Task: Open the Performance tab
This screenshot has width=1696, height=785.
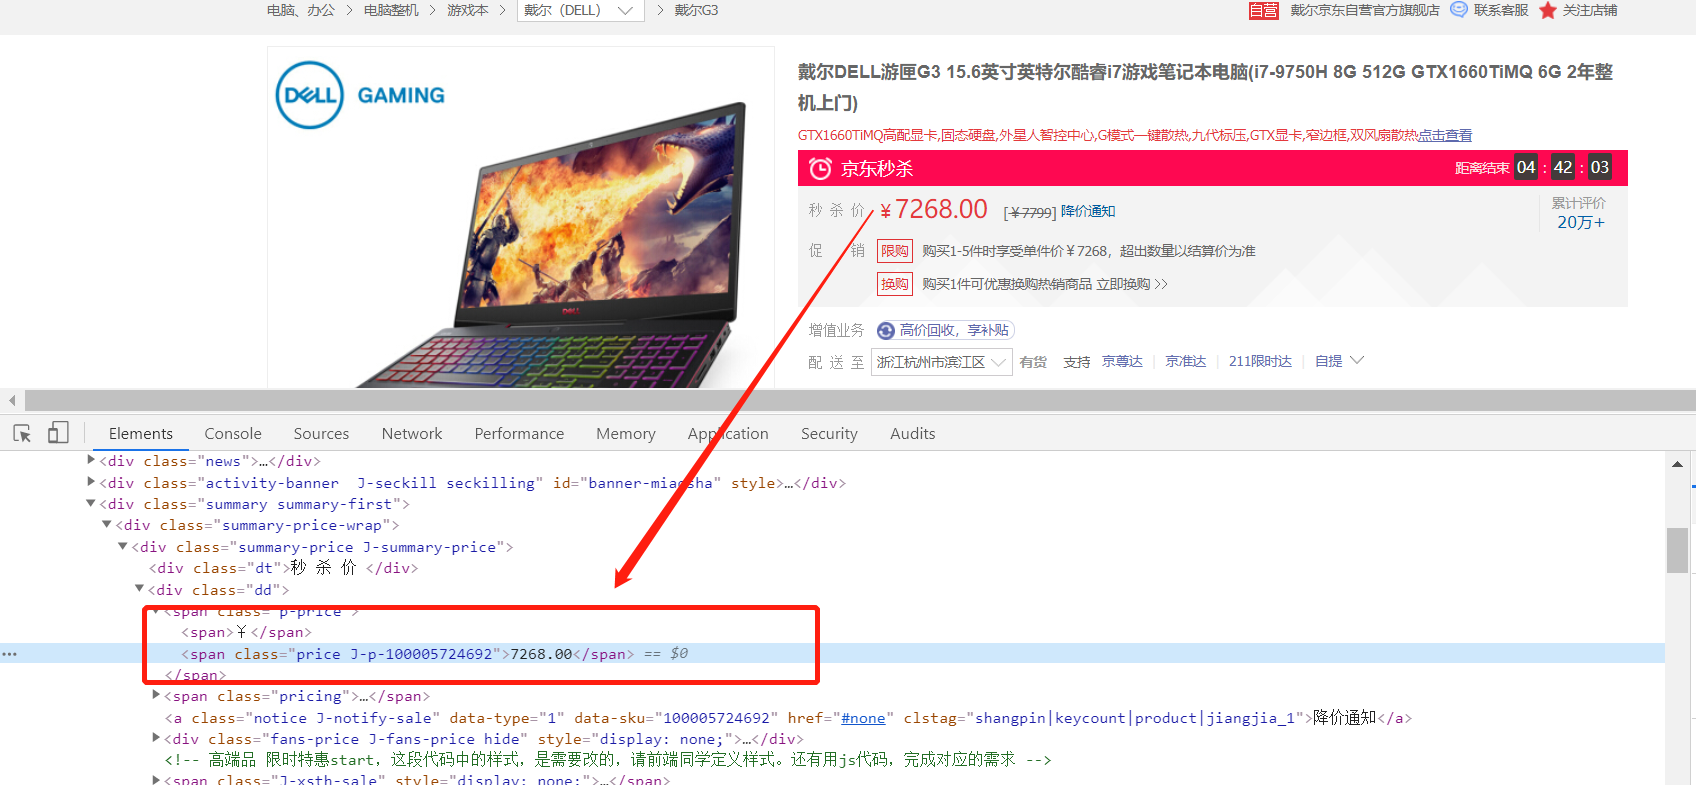Action: point(519,433)
